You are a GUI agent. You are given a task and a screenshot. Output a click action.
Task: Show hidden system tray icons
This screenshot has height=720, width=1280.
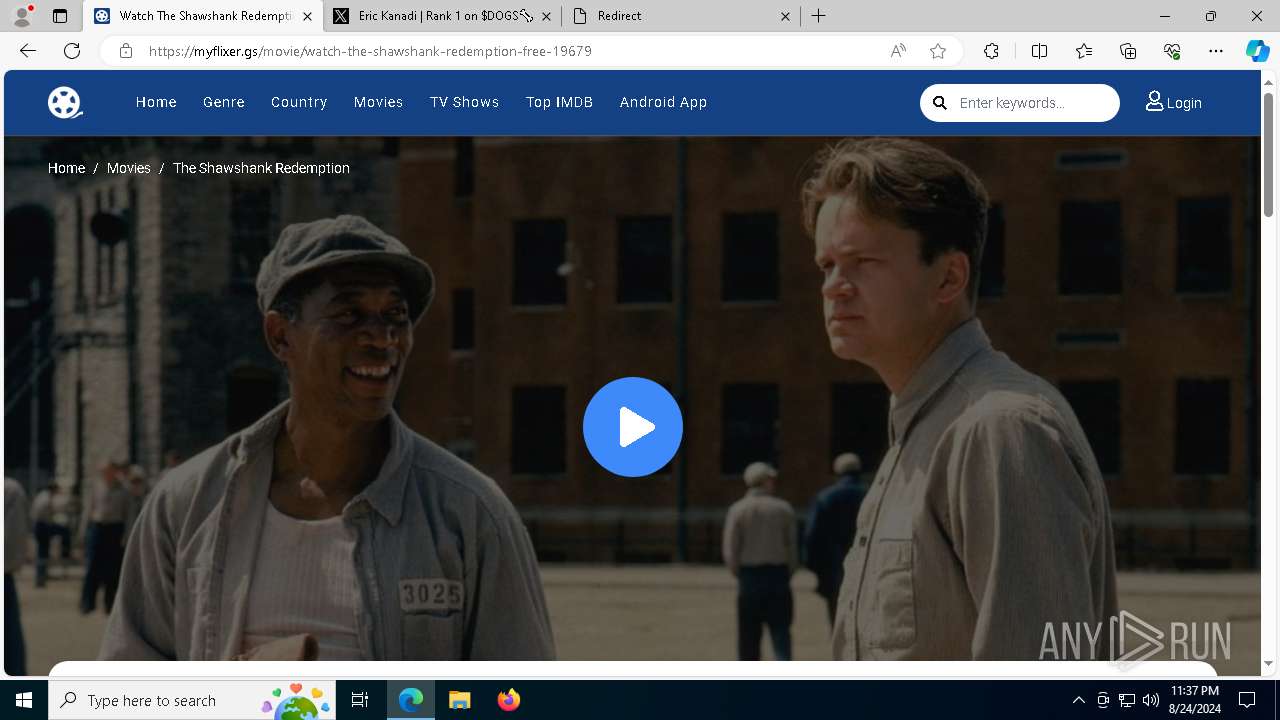1078,700
